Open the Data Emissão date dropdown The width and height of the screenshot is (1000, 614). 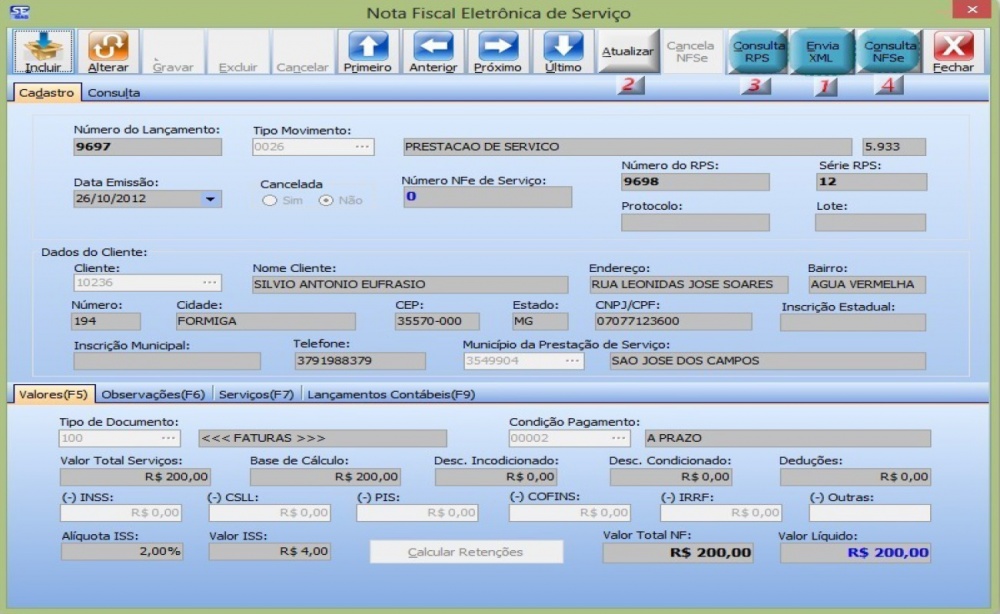pyautogui.click(x=211, y=199)
